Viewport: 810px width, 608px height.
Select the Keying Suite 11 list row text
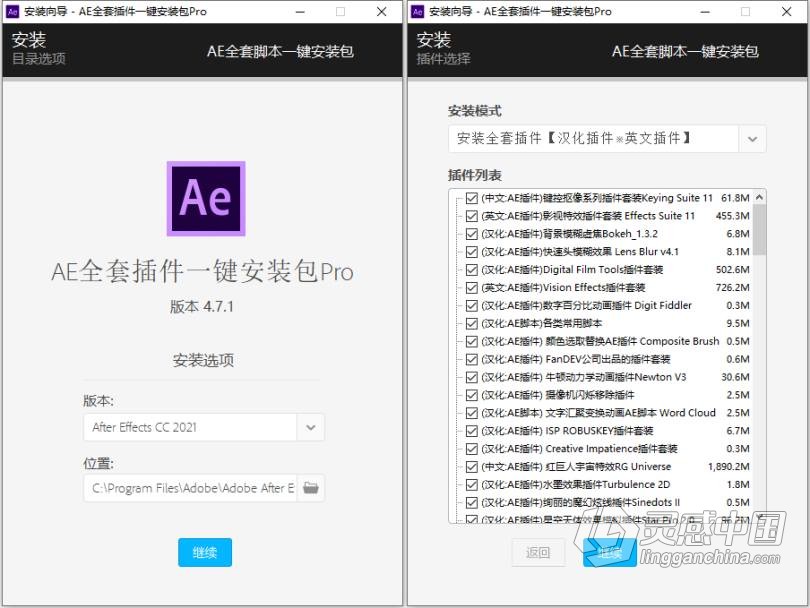(597, 198)
